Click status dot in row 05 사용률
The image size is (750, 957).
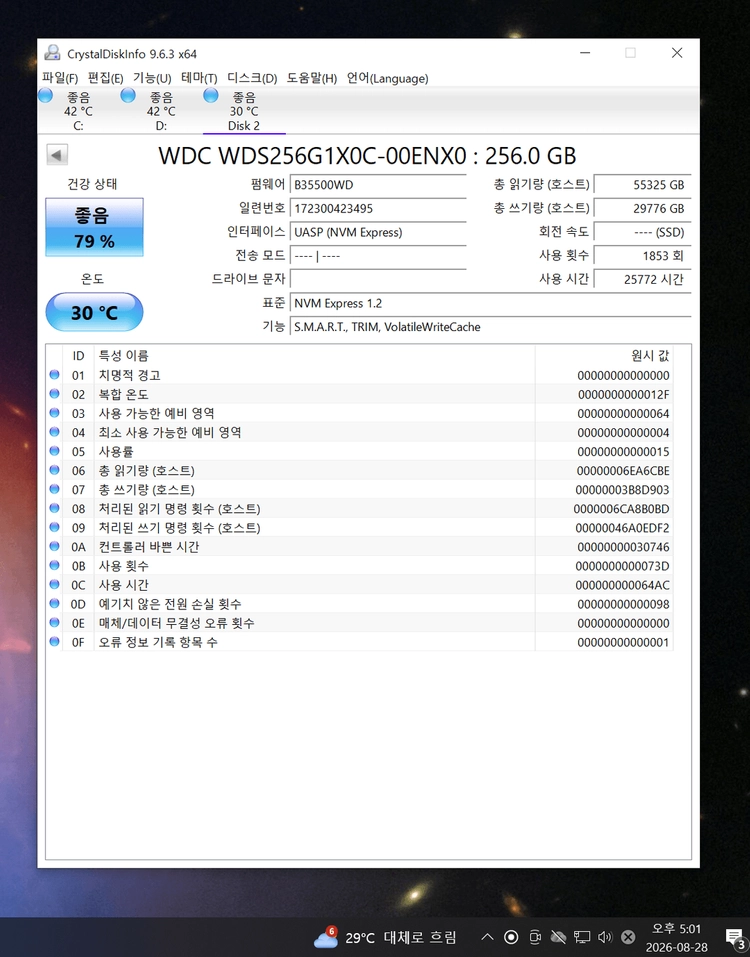coord(54,451)
